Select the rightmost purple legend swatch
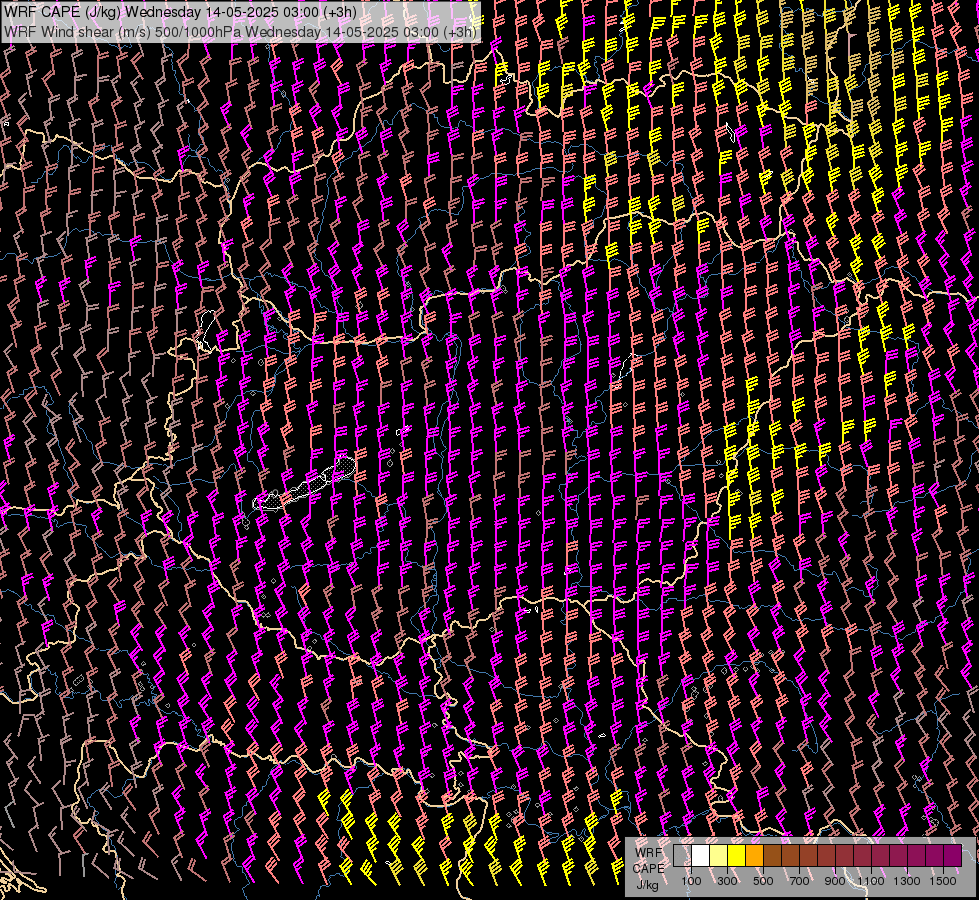The width and height of the screenshot is (979, 900). tap(953, 855)
